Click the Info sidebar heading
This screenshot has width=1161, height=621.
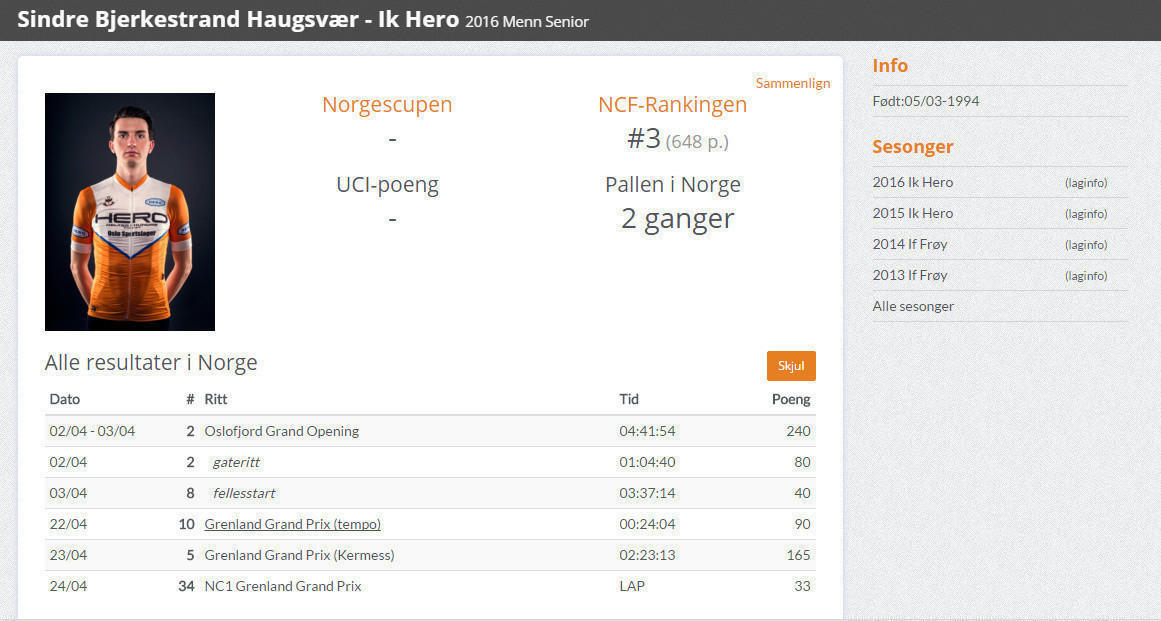click(x=890, y=66)
